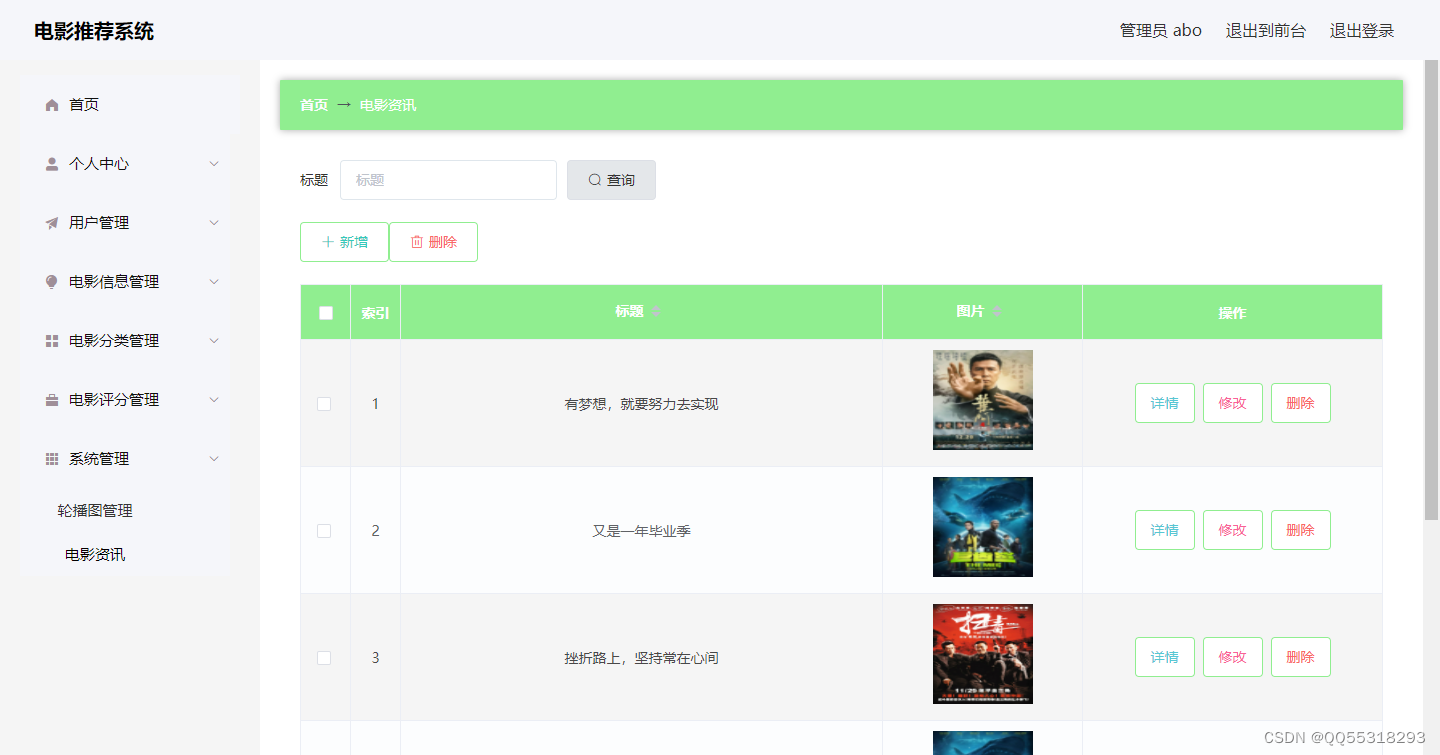Click sort arrows in 标题 column header
1440x755 pixels.
[656, 312]
